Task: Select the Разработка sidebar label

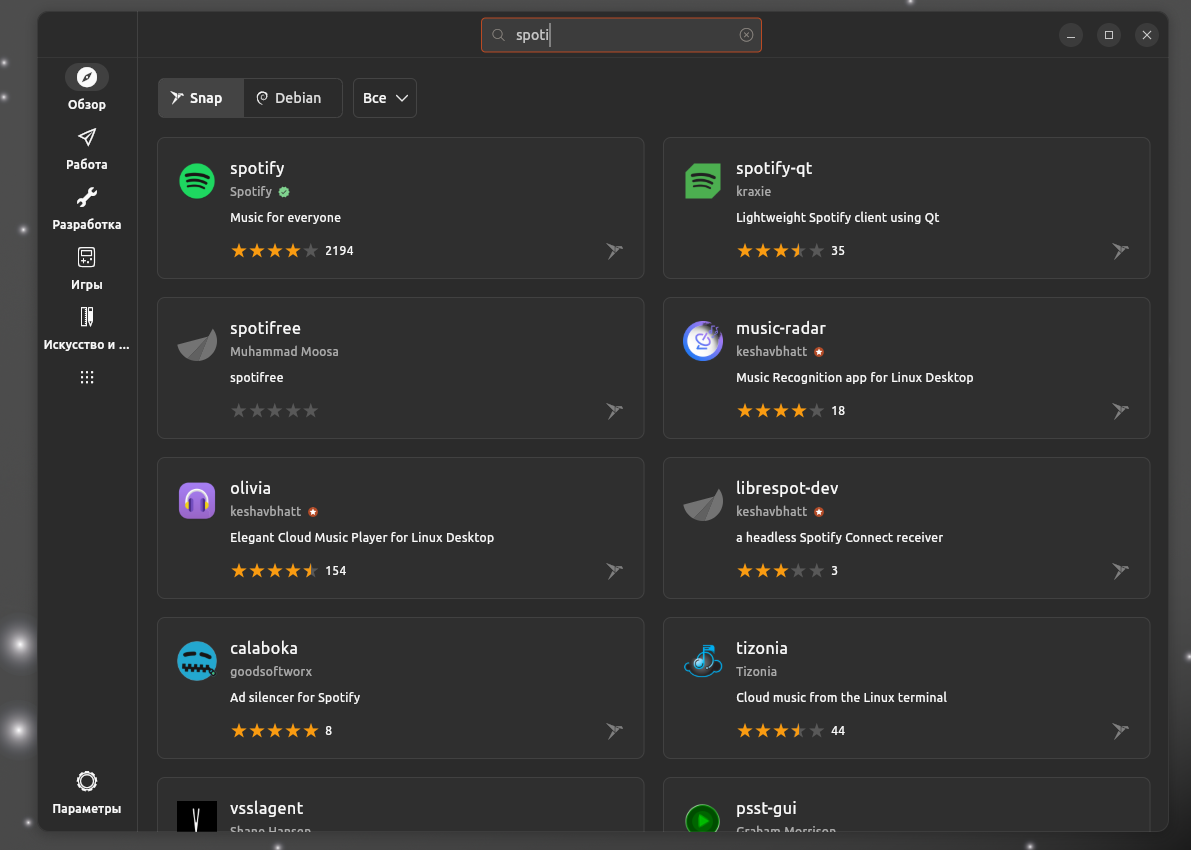Action: 87,225
